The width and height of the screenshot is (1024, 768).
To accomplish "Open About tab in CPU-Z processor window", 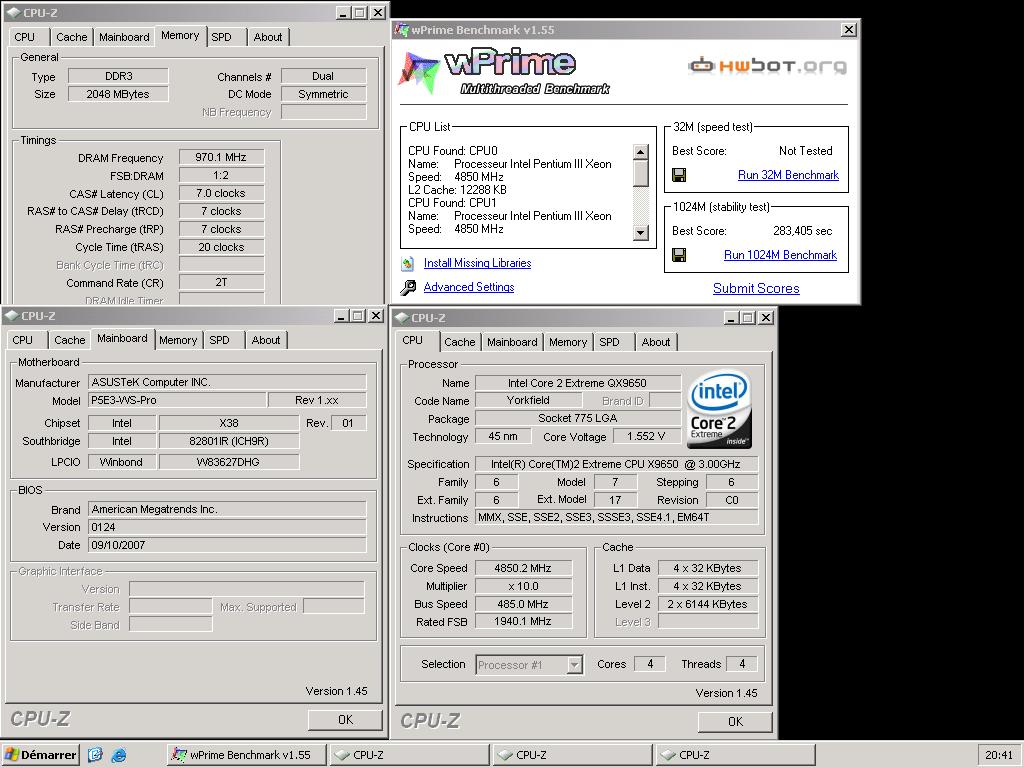I will 656,342.
